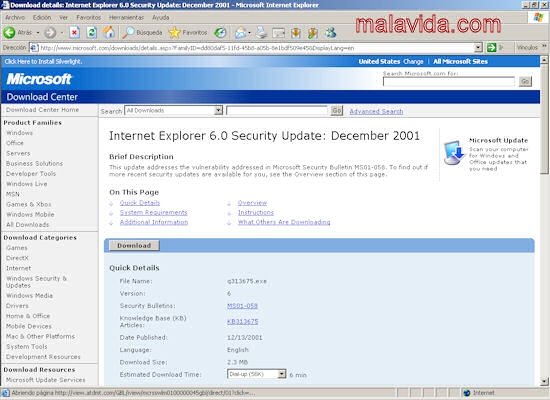Open the Búsqueda search pane
The image size is (550, 400).
tap(142, 33)
